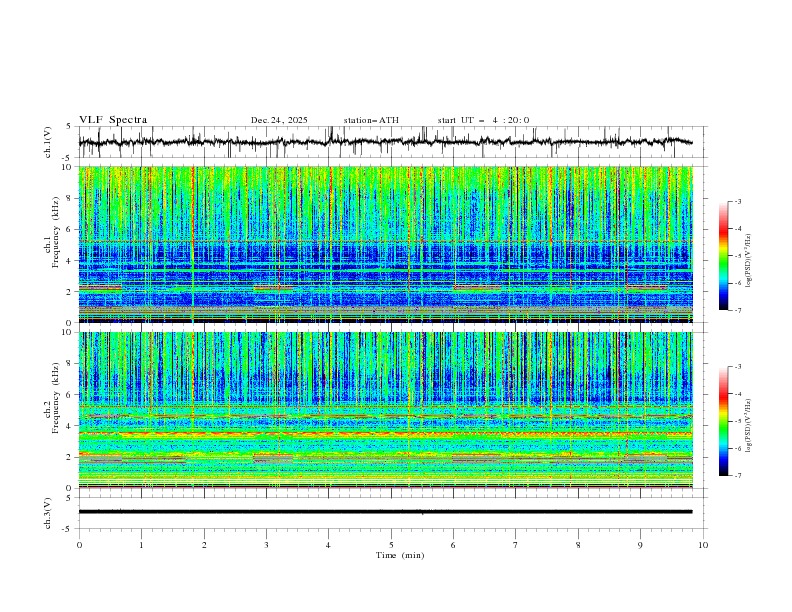Click the "start UT = 4 :20: 0" text

pyautogui.click(x=483, y=120)
